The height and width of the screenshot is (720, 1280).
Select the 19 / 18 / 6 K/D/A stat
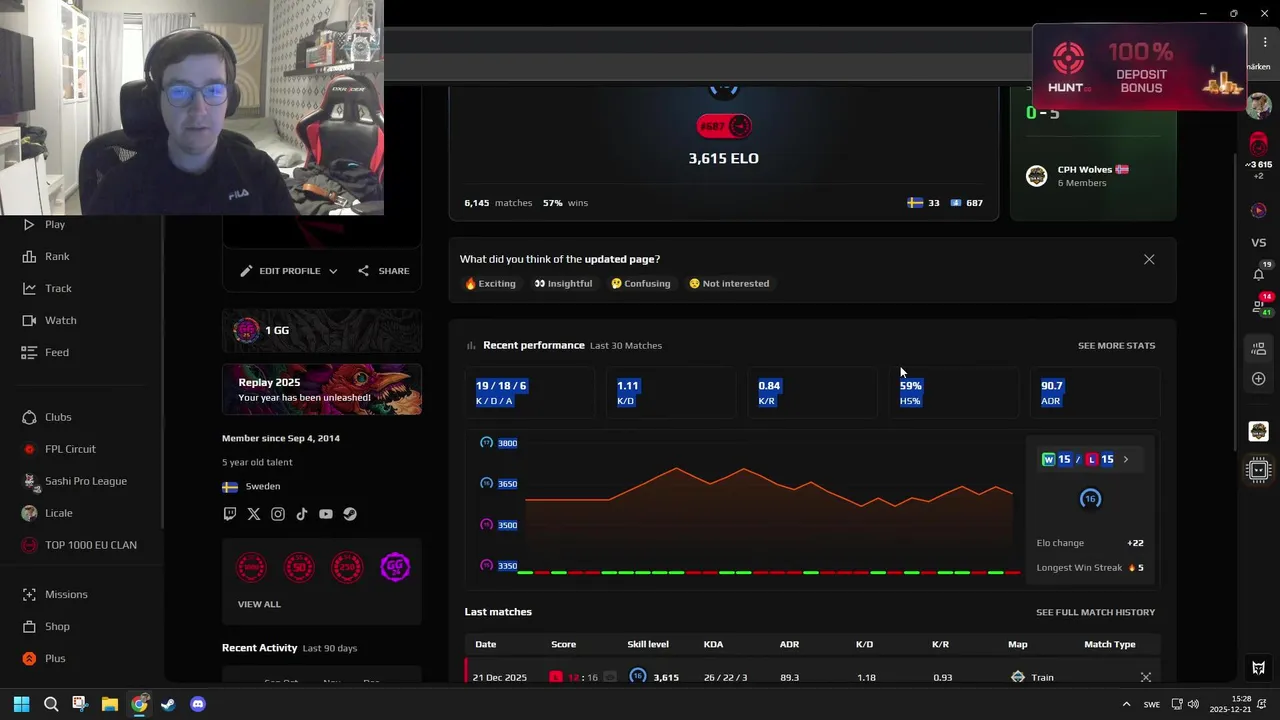click(x=530, y=393)
